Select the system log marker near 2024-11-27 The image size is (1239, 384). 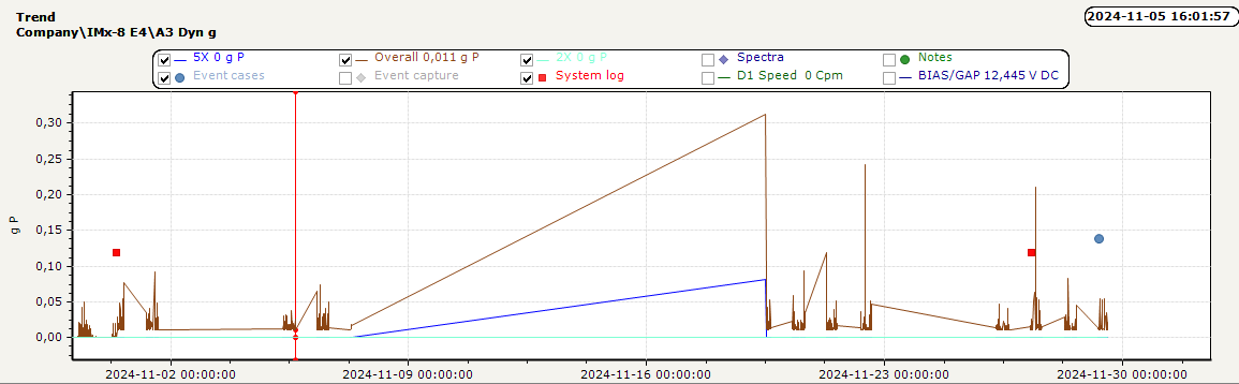[x=1031, y=252]
